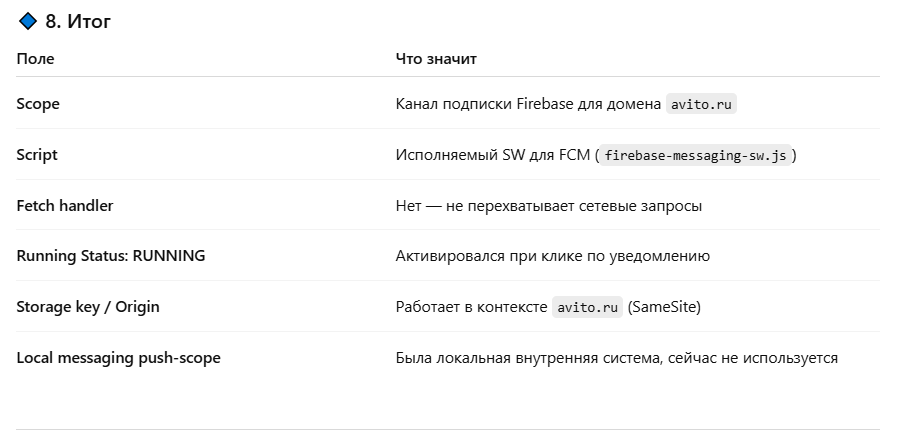Click the "(SameSite)" text
The height and width of the screenshot is (439, 897).
pos(664,307)
